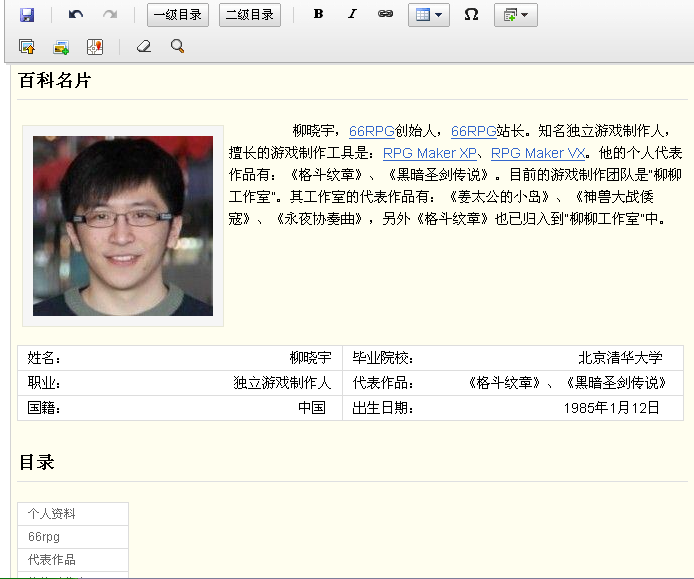The height and width of the screenshot is (579, 694).
Task: Insert a map with the map pin icon
Action: click(x=95, y=46)
